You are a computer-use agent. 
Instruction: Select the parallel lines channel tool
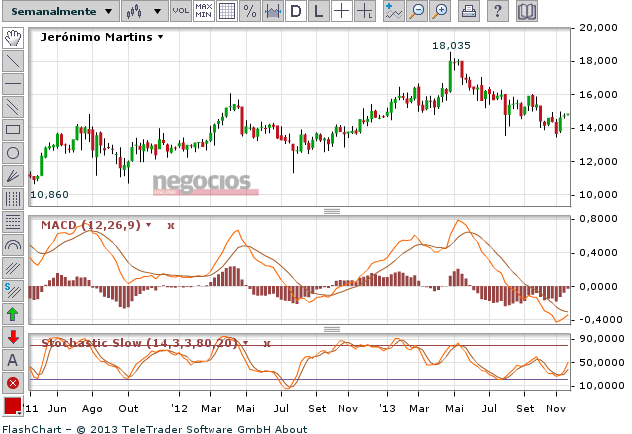click(13, 107)
